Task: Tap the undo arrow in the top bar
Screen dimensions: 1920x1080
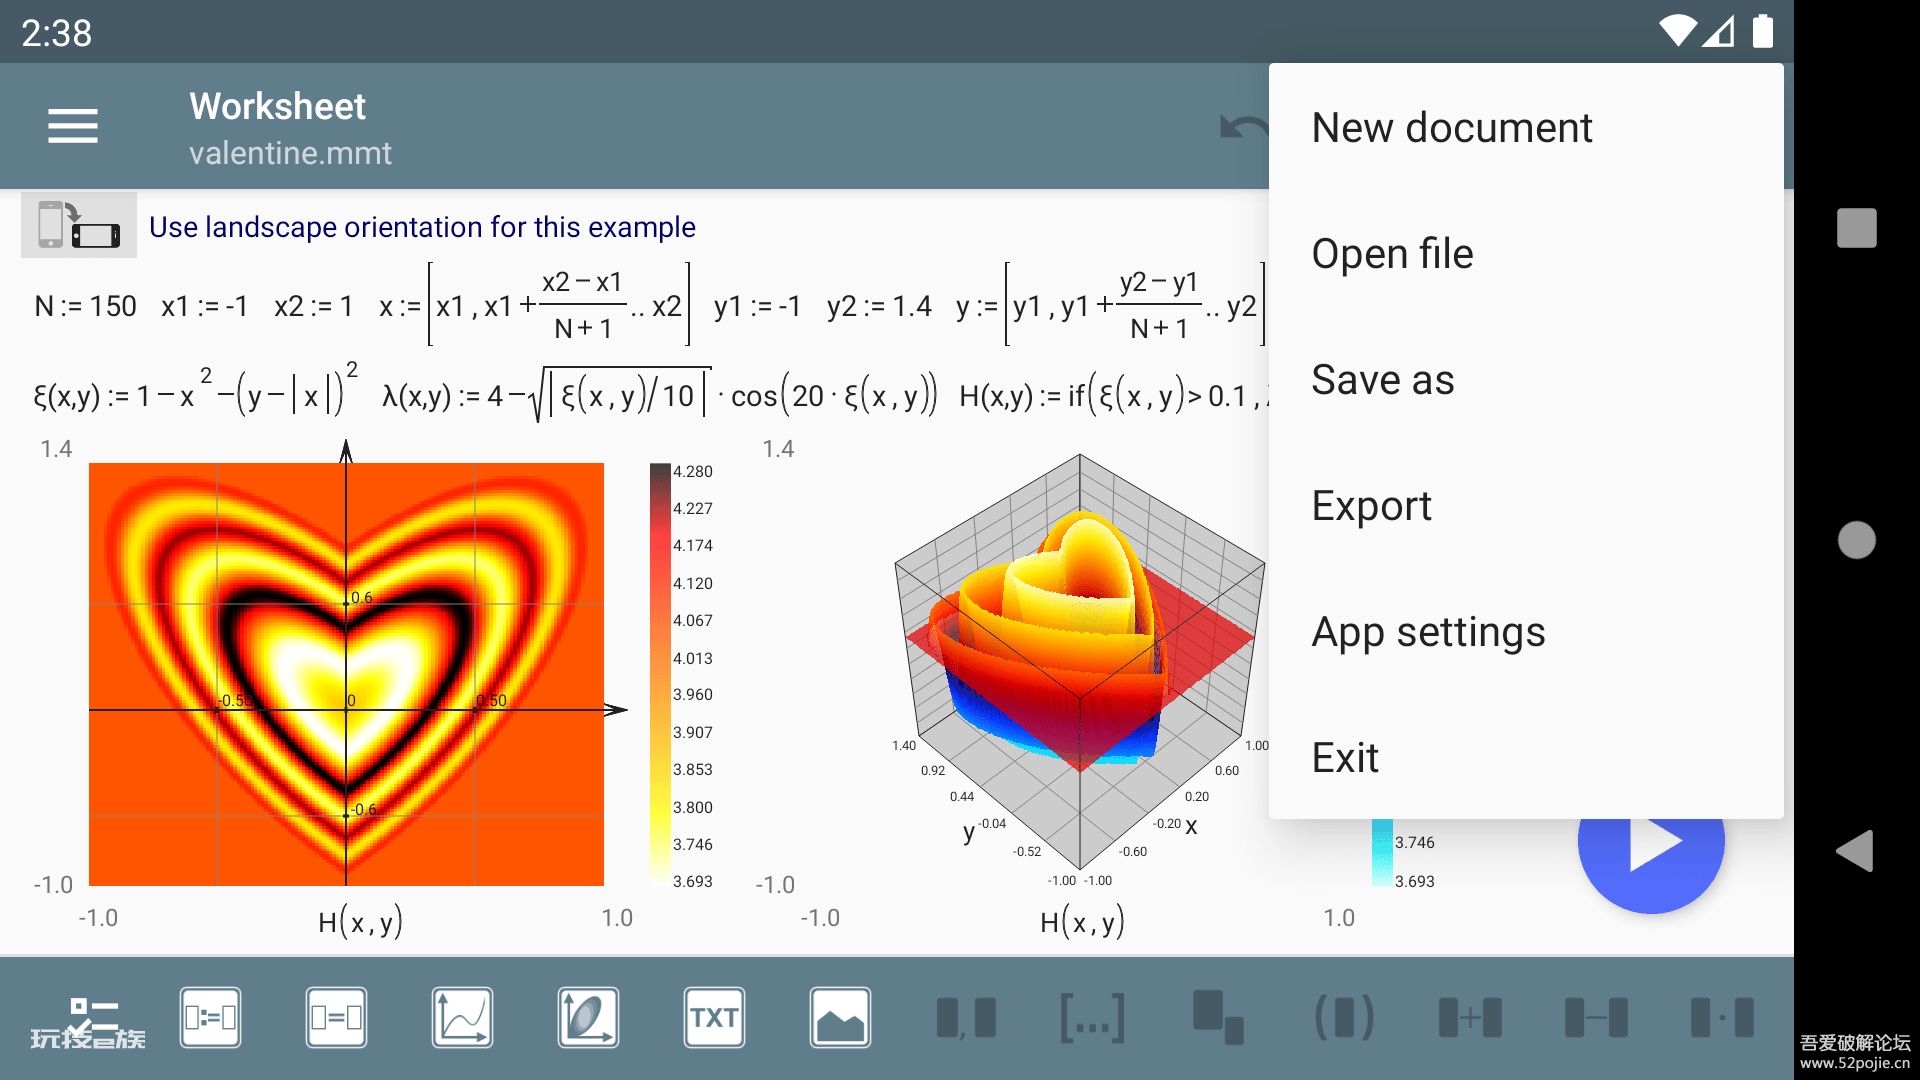Action: 1244,127
